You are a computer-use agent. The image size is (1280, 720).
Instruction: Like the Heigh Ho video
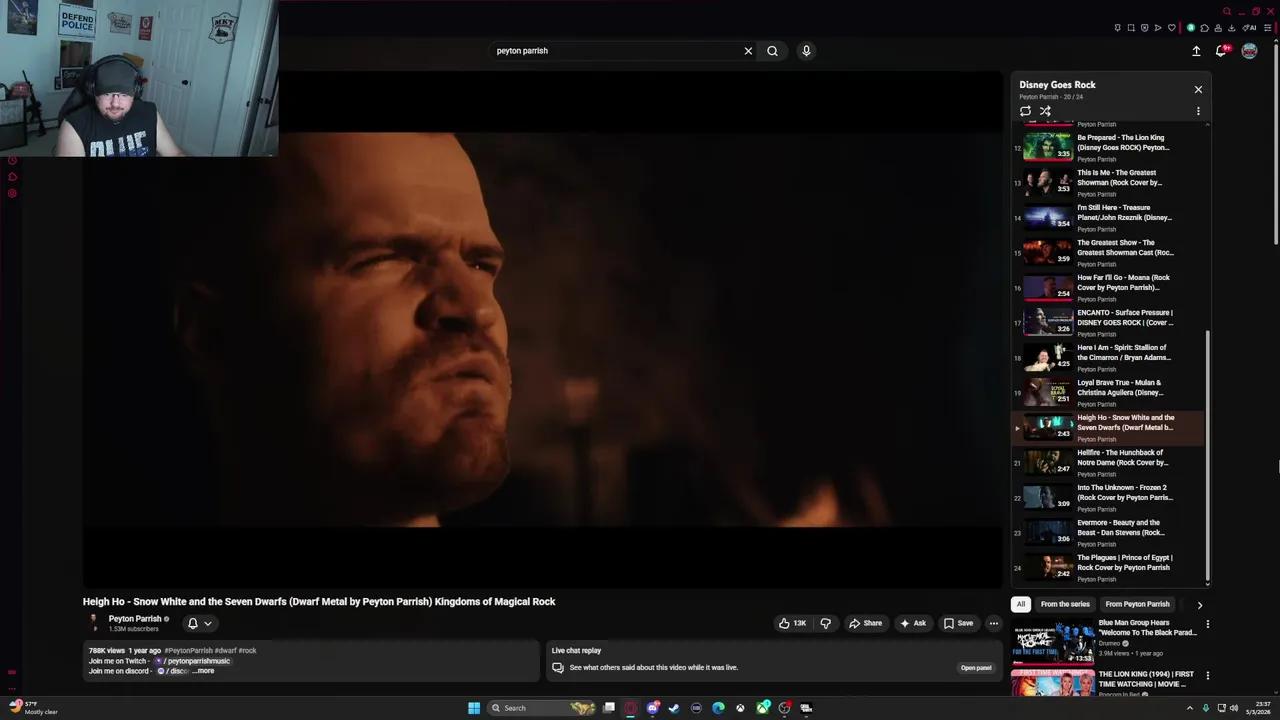point(792,623)
